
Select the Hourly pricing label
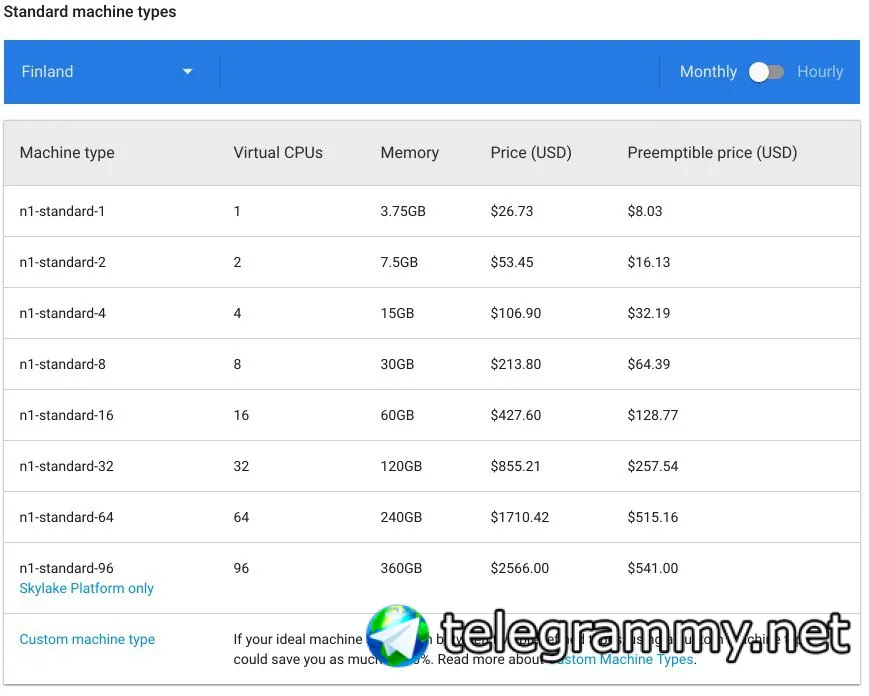(x=820, y=71)
